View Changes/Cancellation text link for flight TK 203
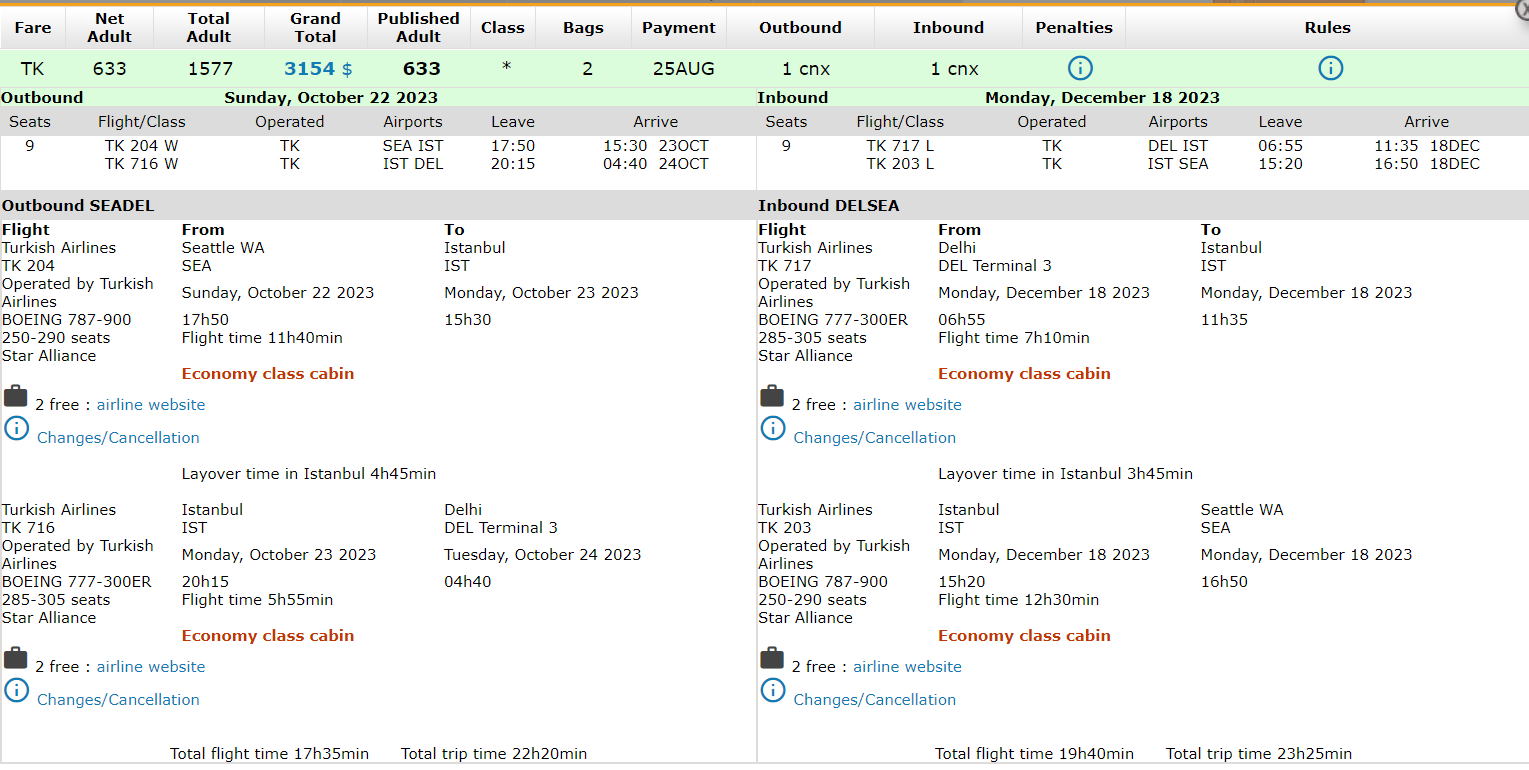Screen dimensions: 1529x770 tap(874, 700)
